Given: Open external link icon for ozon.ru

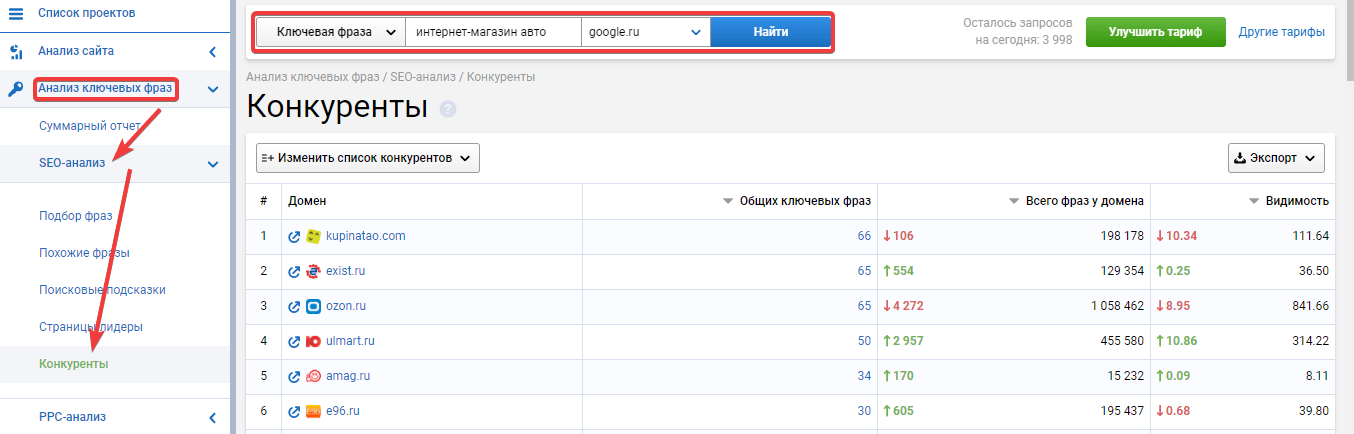Looking at the screenshot, I should (294, 307).
